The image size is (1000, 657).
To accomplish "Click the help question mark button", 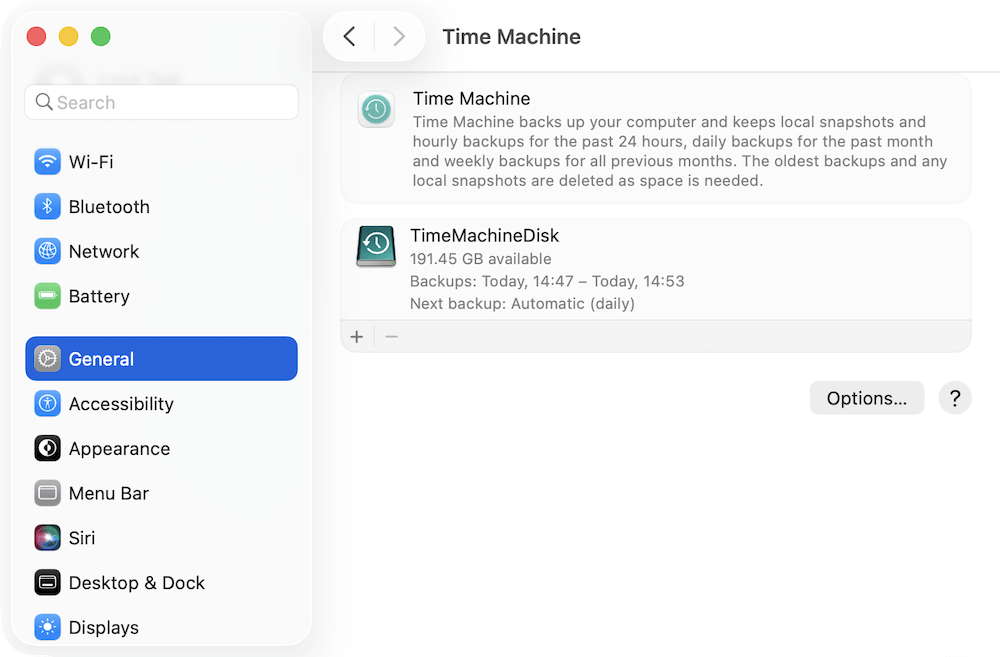I will coord(954,397).
